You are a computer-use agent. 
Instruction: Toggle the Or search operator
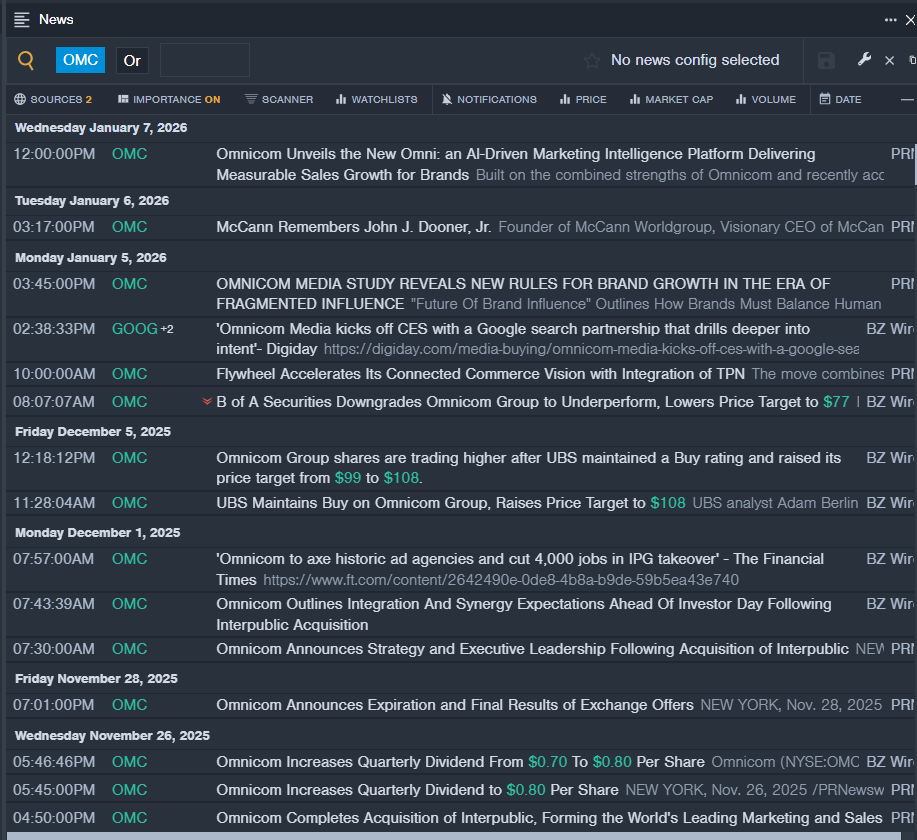tap(132, 61)
